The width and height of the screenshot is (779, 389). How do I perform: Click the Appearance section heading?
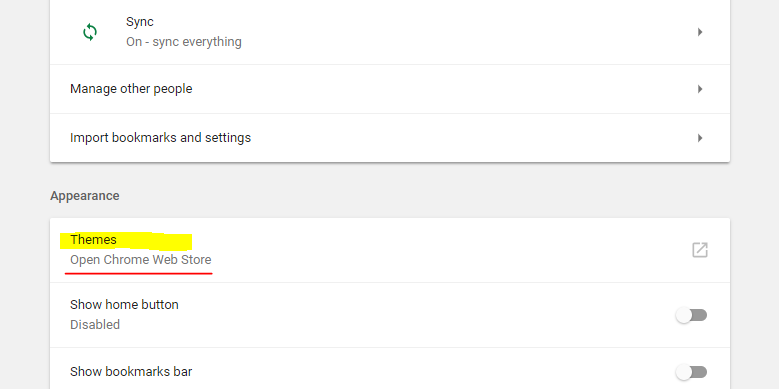[x=84, y=196]
